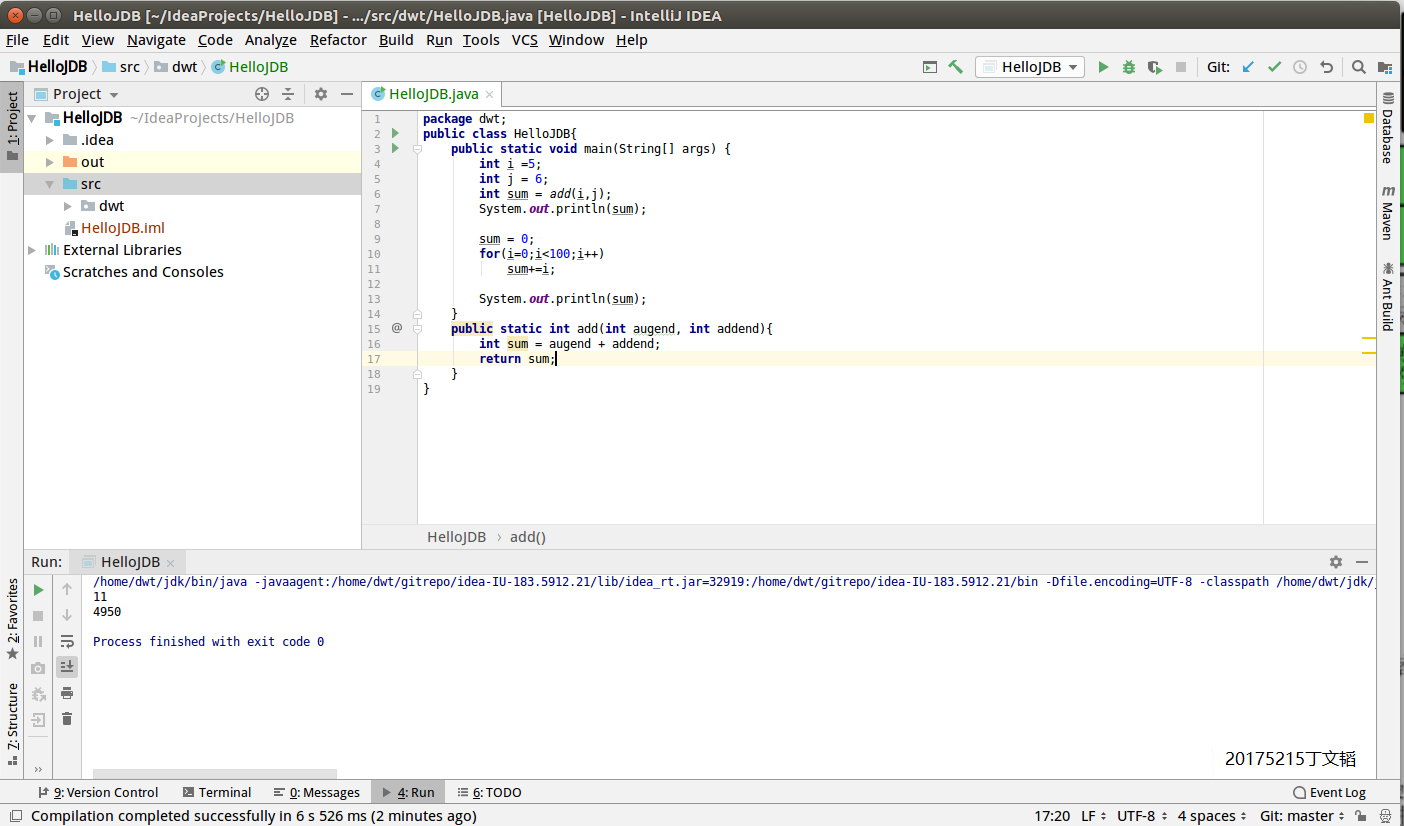This screenshot has width=1404, height=826.
Task: Clear the Run console with the trash icon
Action: pos(67,718)
